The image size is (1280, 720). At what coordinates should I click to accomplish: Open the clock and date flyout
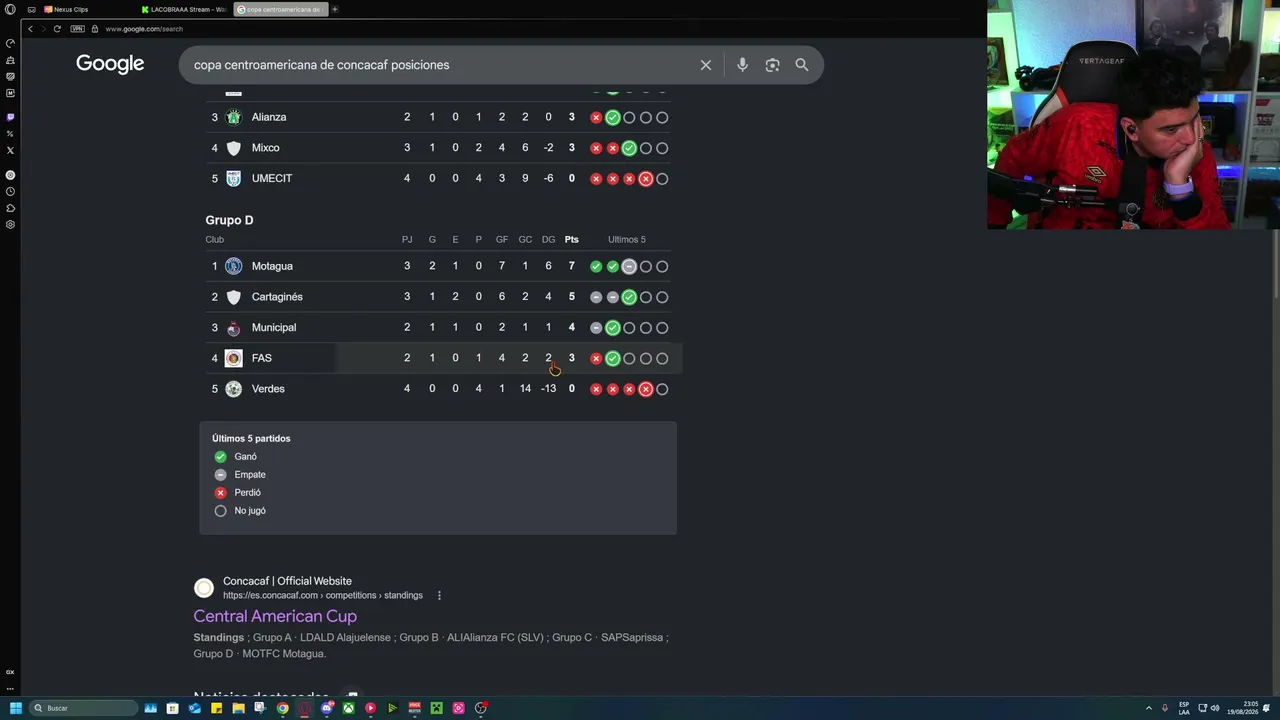(1245, 708)
